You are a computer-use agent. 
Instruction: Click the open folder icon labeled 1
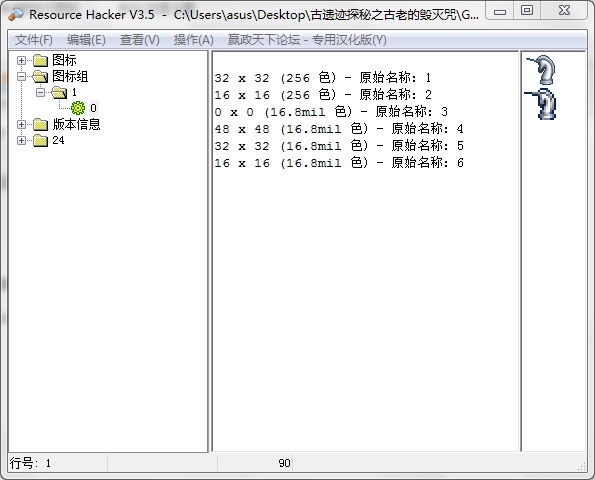[59, 92]
